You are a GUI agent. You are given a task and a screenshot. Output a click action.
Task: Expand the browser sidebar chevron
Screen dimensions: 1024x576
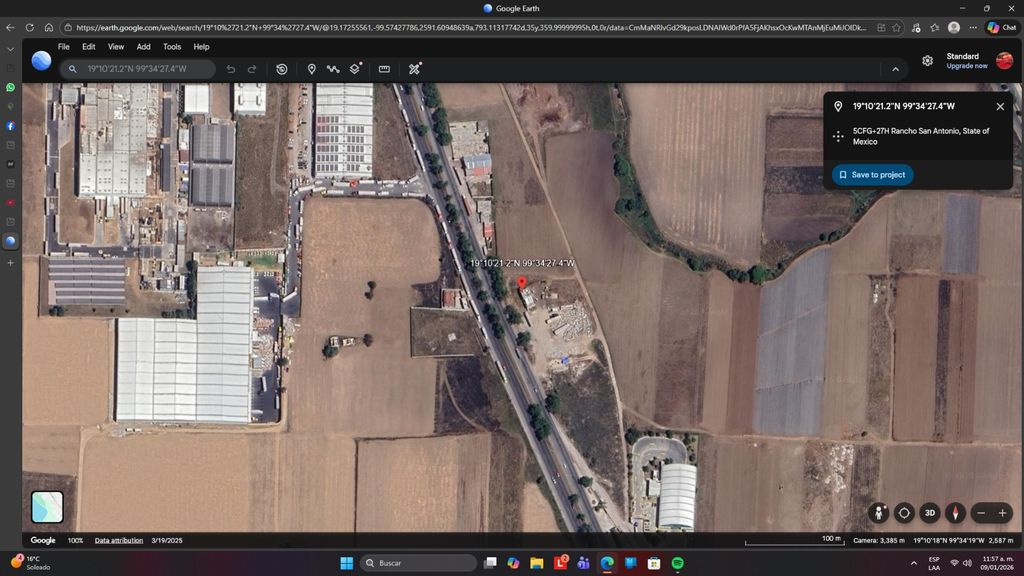point(10,49)
